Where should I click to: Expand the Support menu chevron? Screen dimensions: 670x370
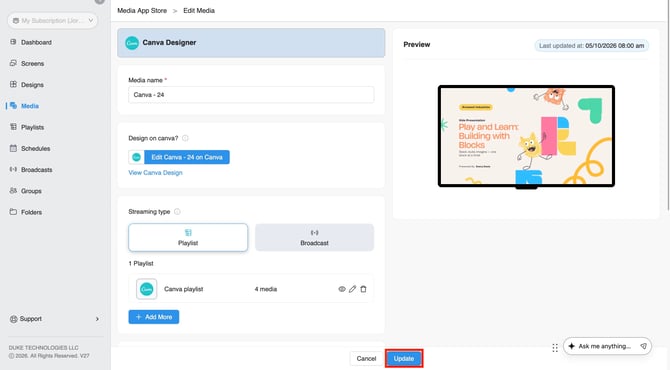[97, 319]
